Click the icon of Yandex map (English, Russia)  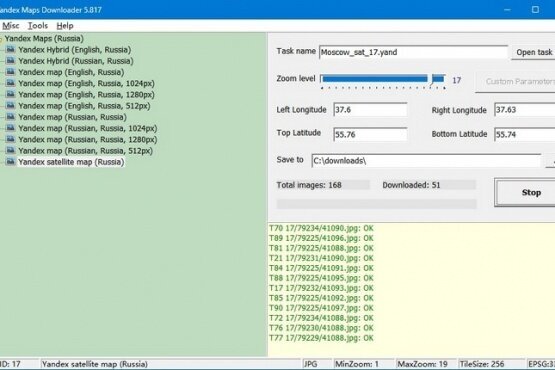click(11, 72)
